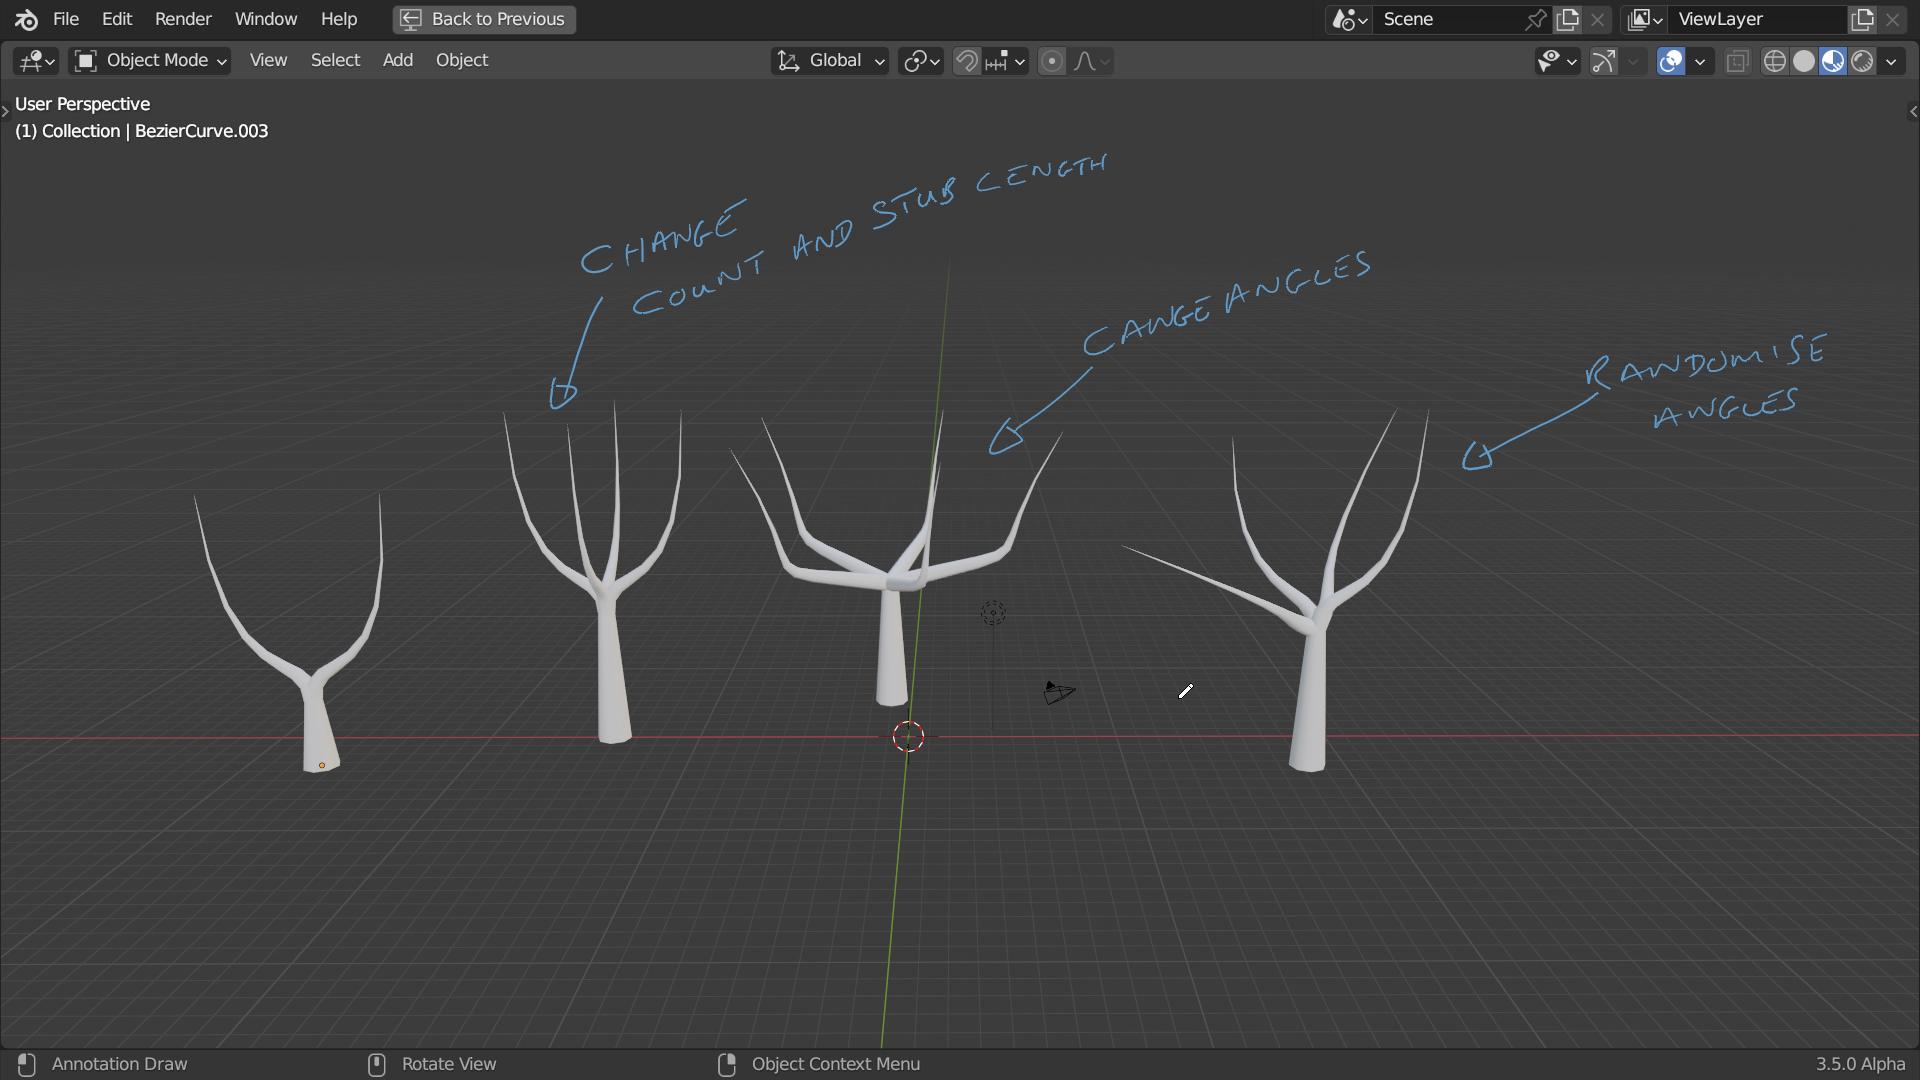
Task: Click the Annotation Draw status bar hint
Action: (x=119, y=1064)
